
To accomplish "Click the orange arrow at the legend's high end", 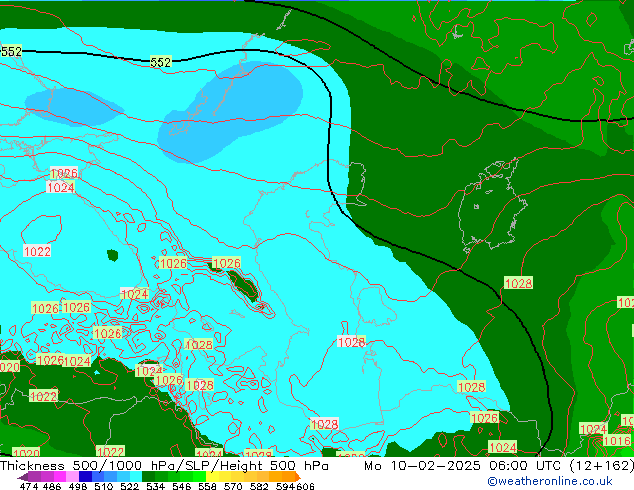I will coord(298,477).
